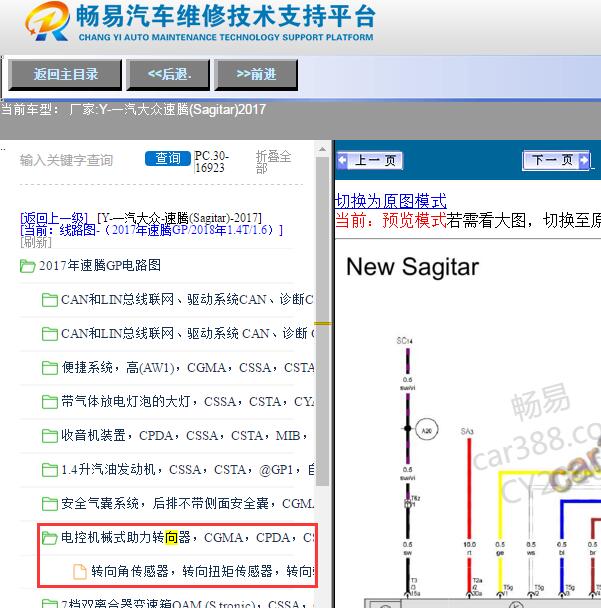Click the blue 查询 search button
Viewport: 601px width, 608px height.
click(168, 158)
